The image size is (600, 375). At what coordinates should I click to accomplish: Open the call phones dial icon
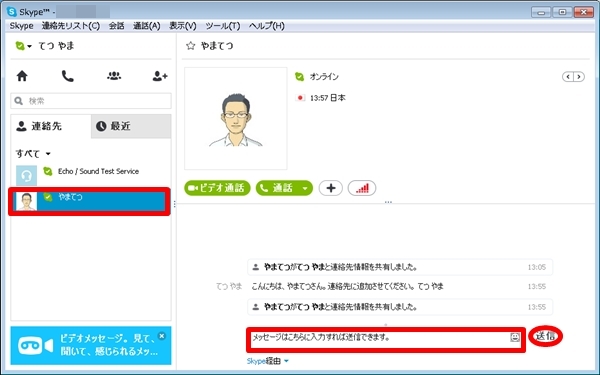coord(68,76)
